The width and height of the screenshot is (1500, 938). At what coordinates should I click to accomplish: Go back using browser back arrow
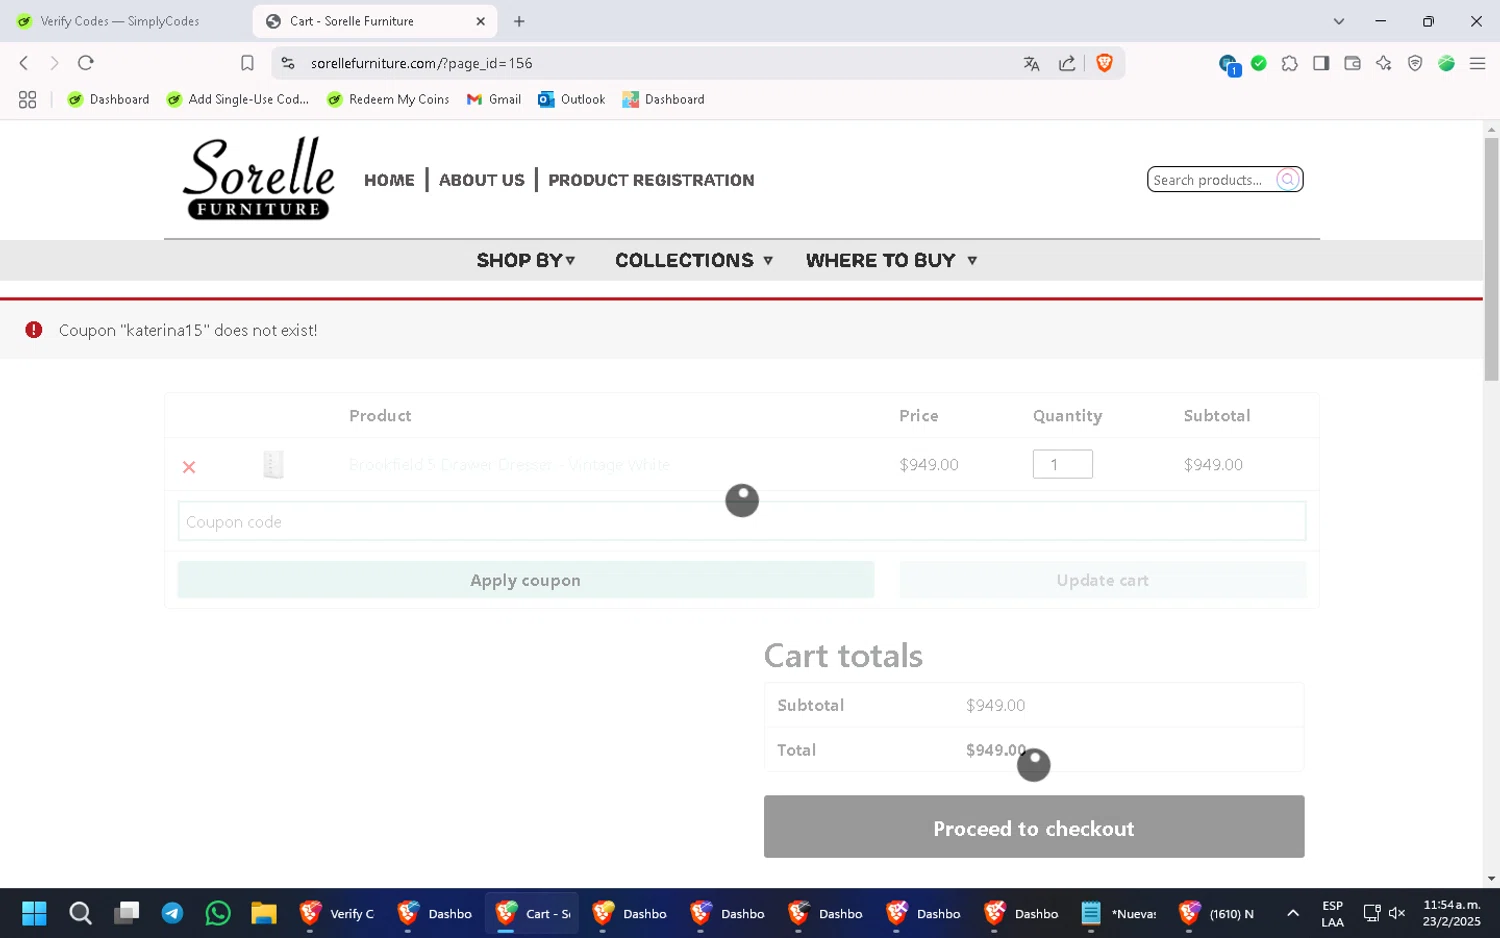click(x=24, y=63)
